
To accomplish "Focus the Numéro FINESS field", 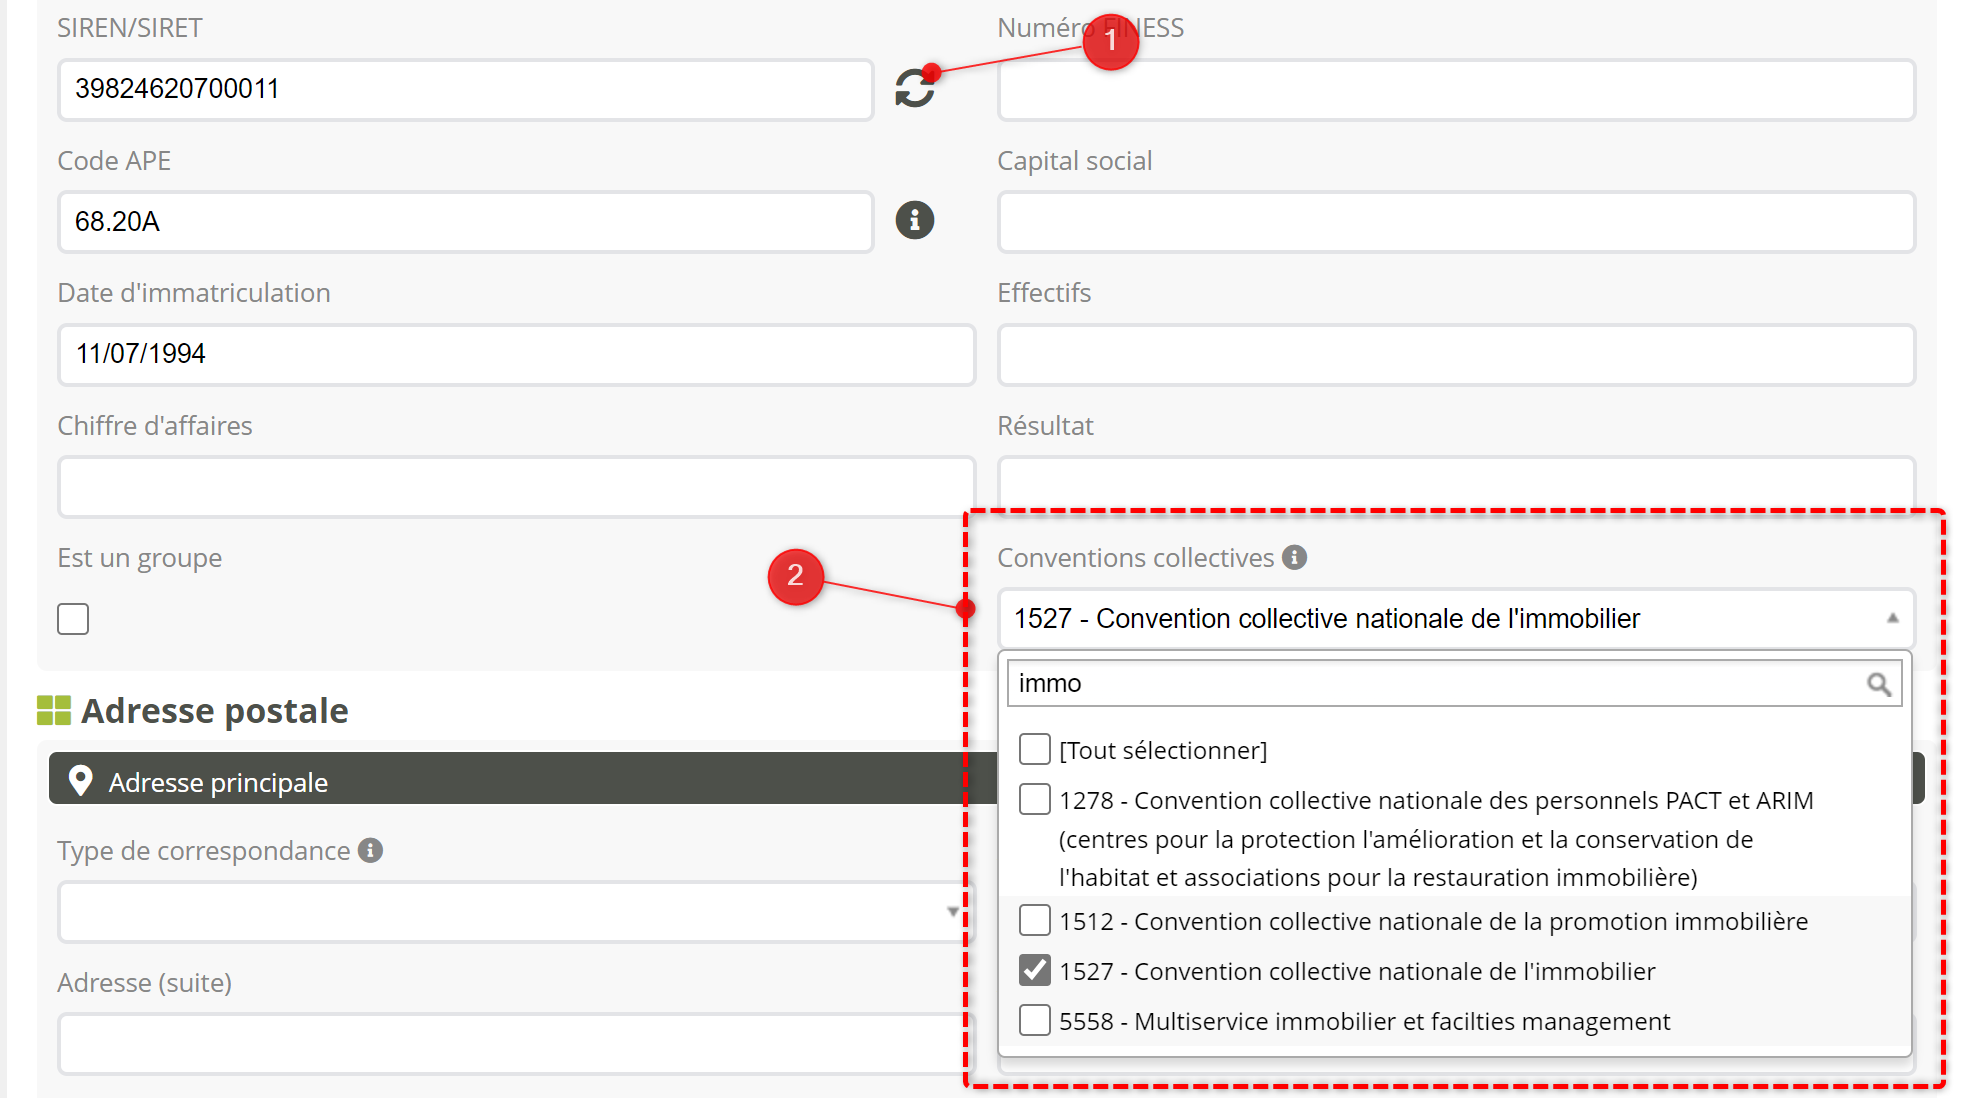I will (1455, 90).
